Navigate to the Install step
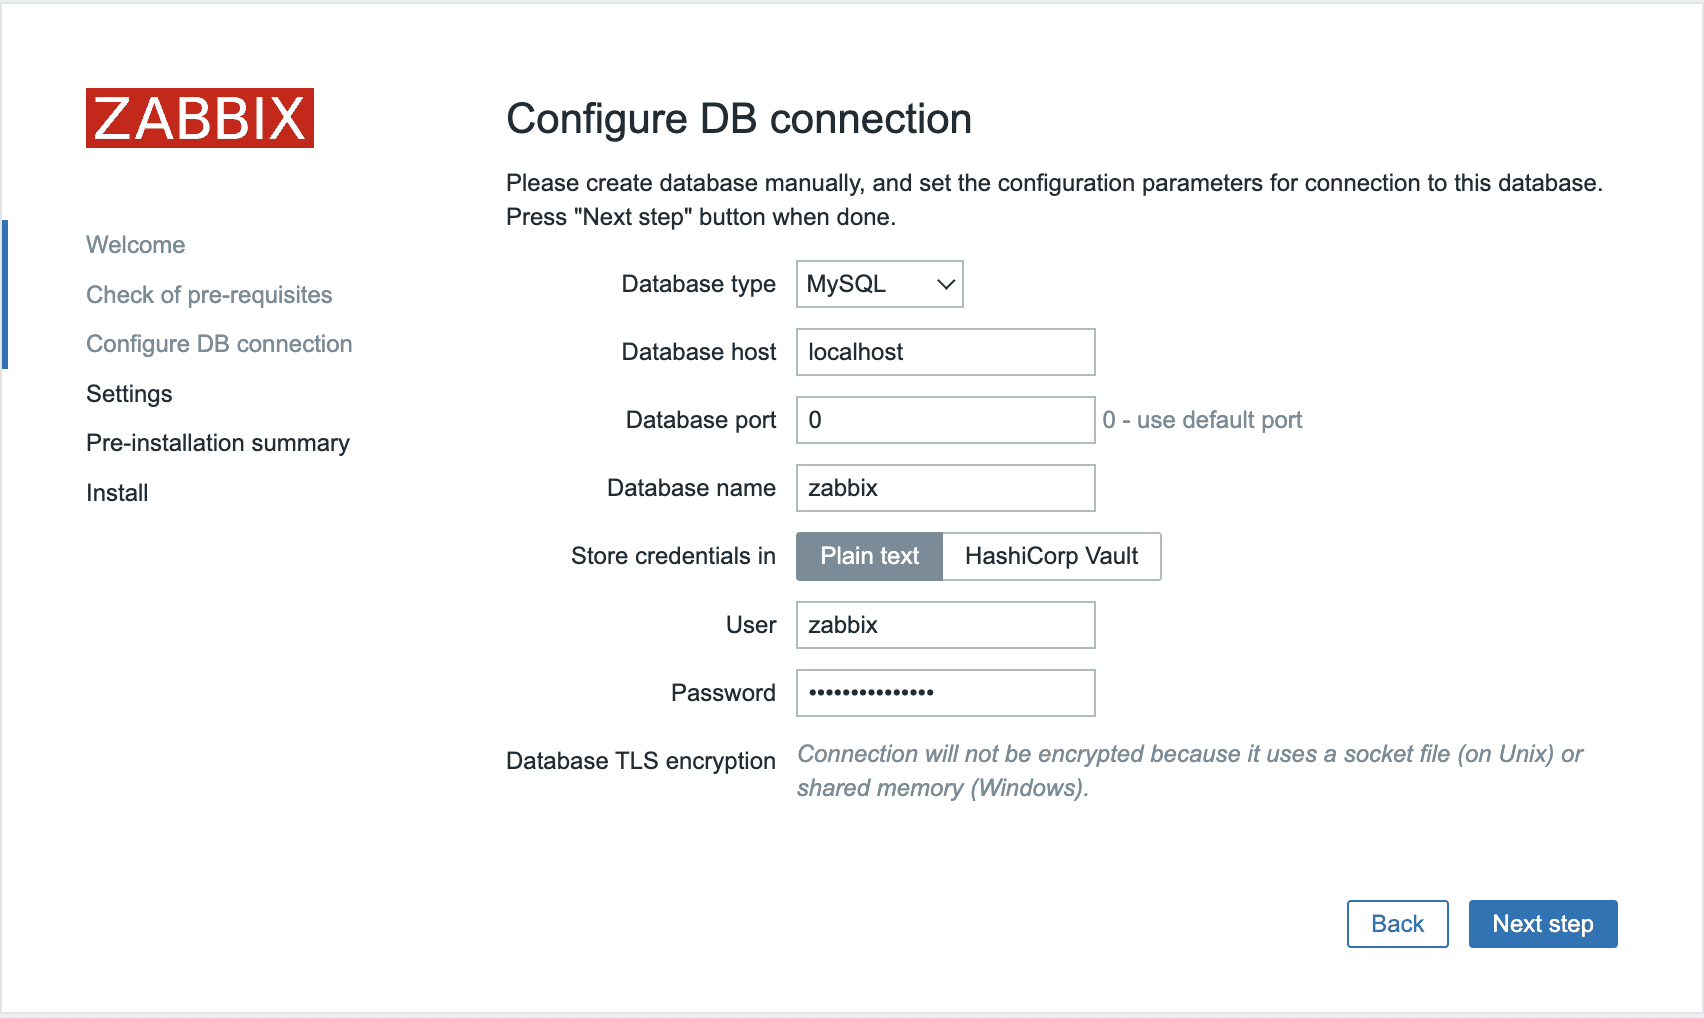The width and height of the screenshot is (1704, 1018). point(116,492)
